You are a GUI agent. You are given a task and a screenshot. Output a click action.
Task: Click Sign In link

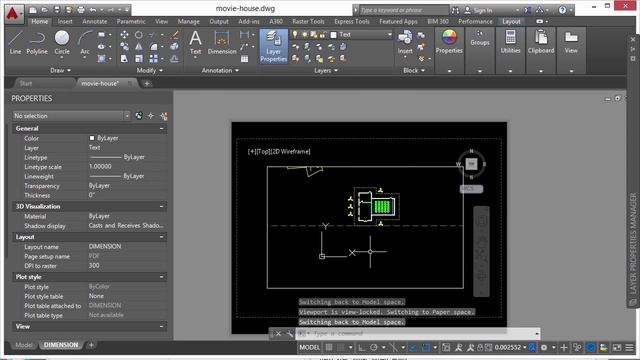[483, 10]
